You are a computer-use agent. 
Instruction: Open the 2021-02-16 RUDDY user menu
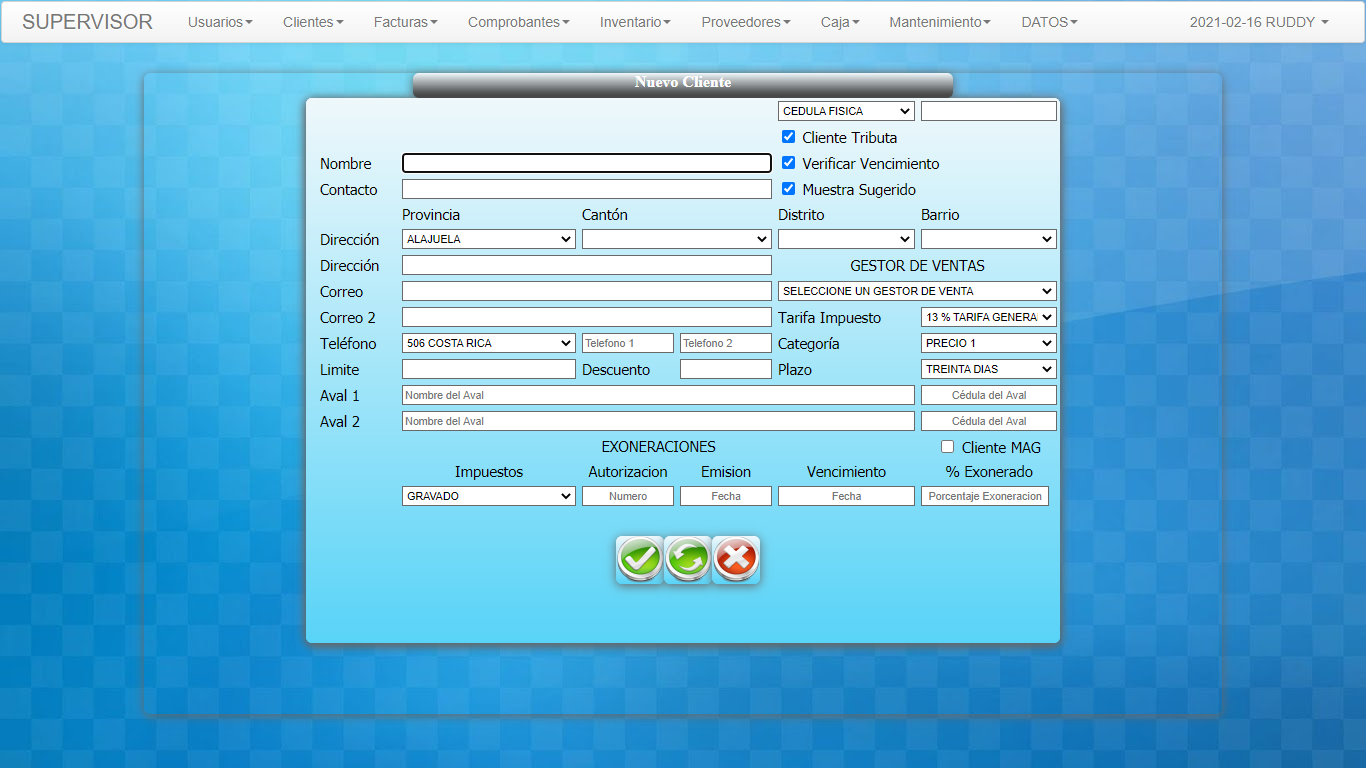1258,22
